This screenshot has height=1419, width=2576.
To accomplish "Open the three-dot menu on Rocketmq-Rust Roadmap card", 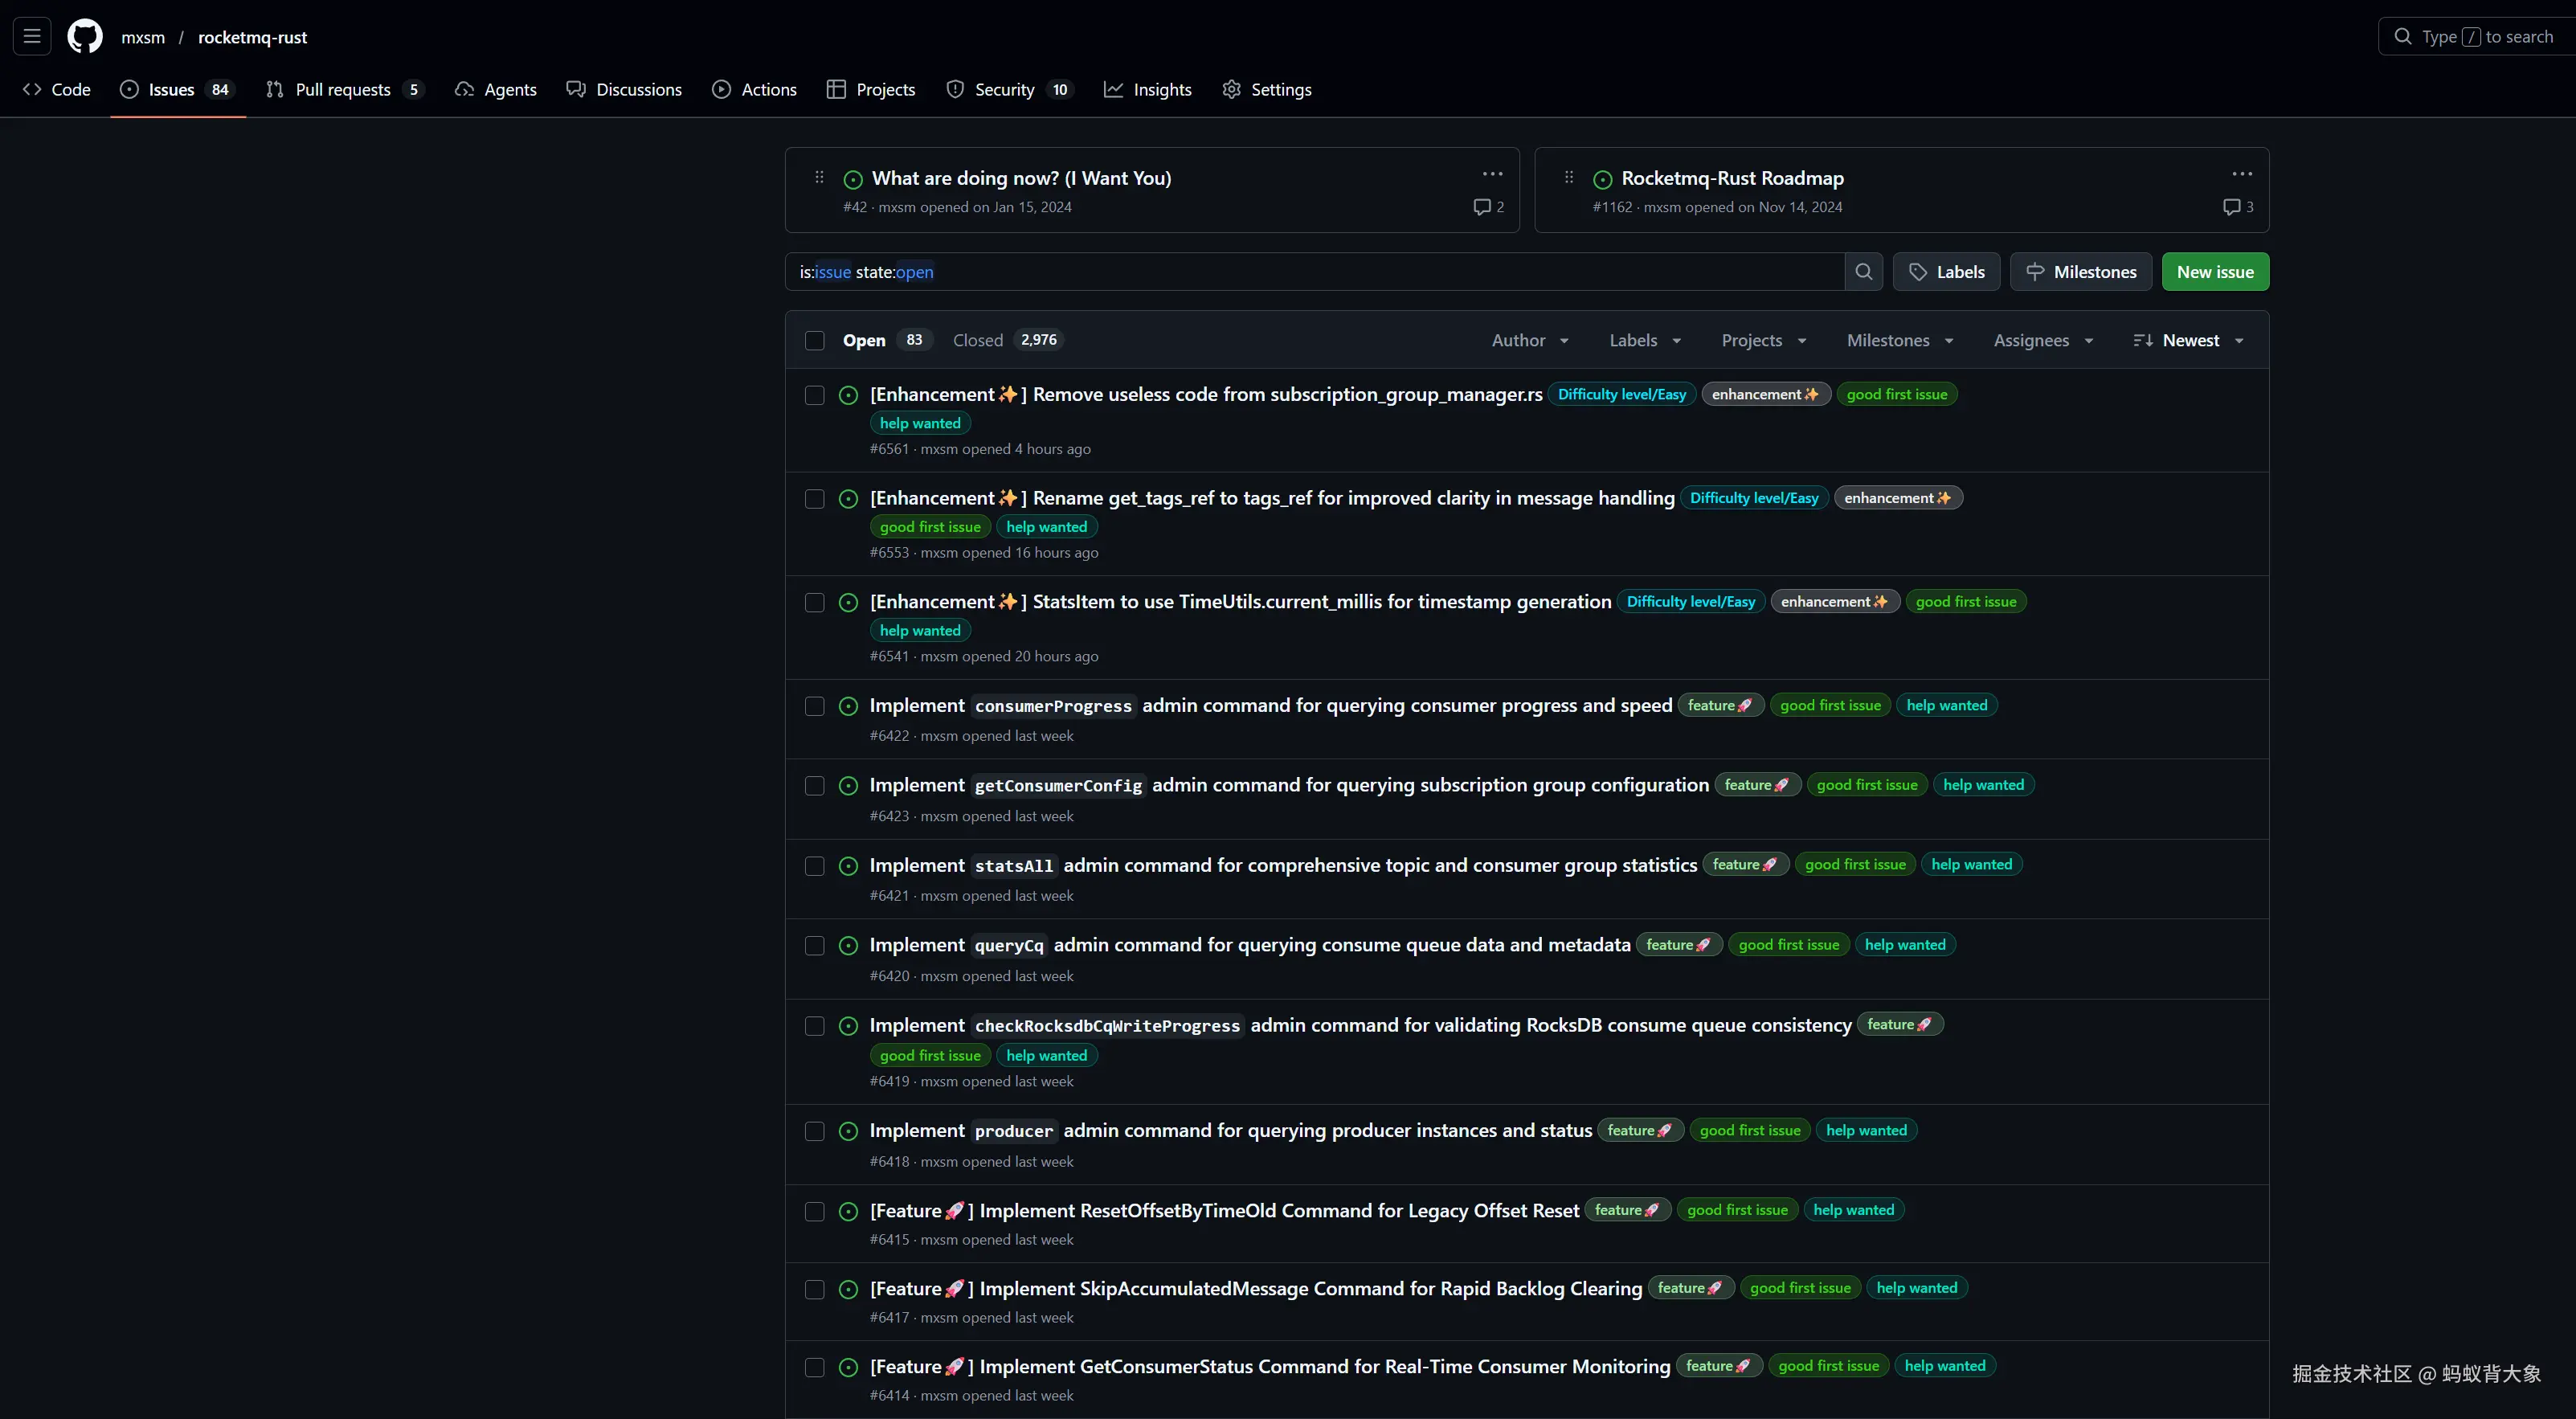I will 2242,174.
